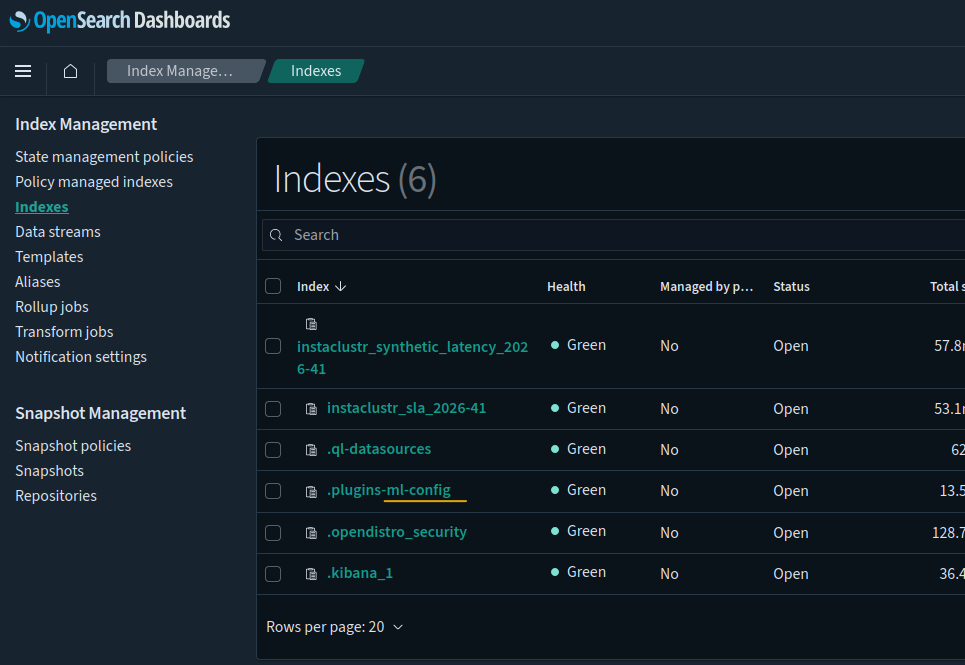This screenshot has height=665, width=965.
Task: Sort by the Status column header
Action: pos(791,287)
